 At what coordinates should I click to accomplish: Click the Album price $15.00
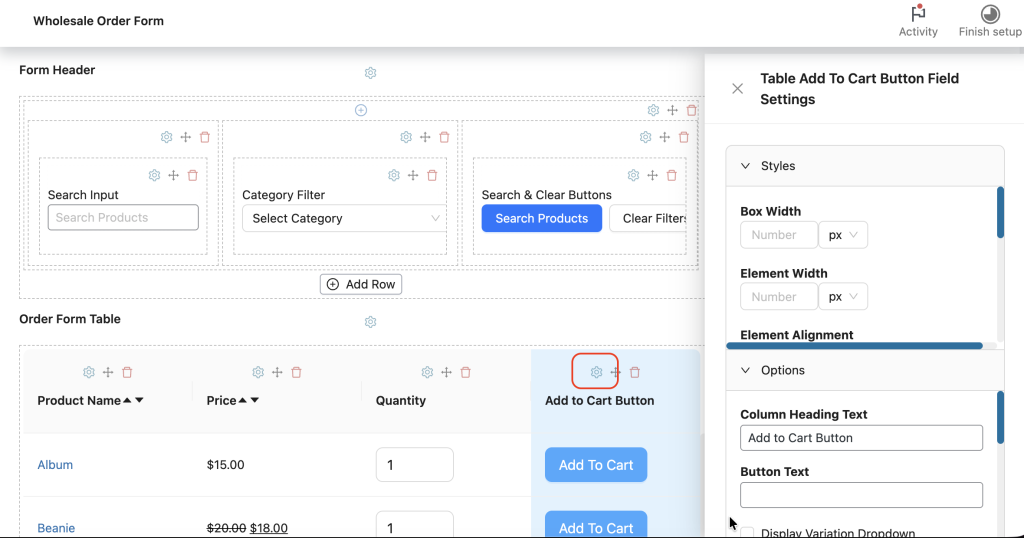coord(225,465)
